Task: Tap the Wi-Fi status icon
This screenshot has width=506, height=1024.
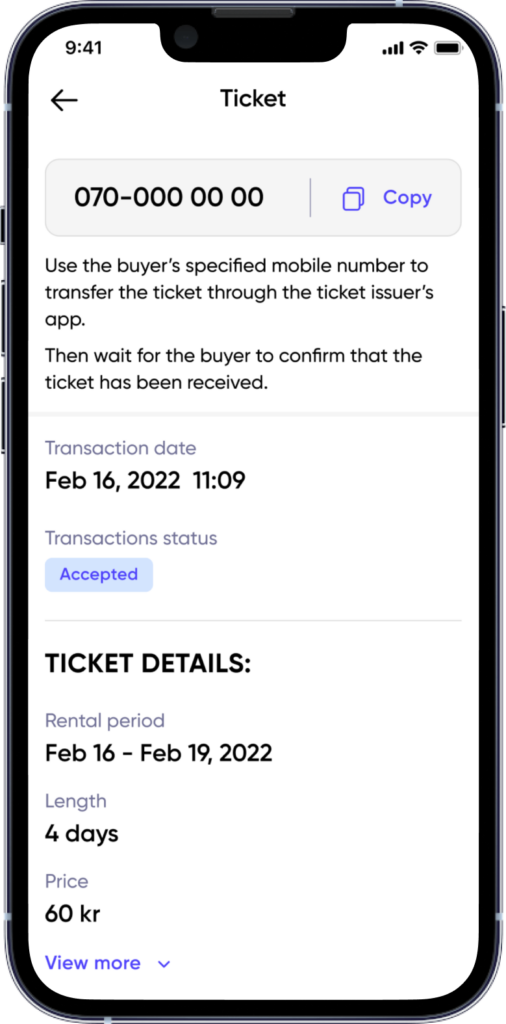Action: pos(417,48)
